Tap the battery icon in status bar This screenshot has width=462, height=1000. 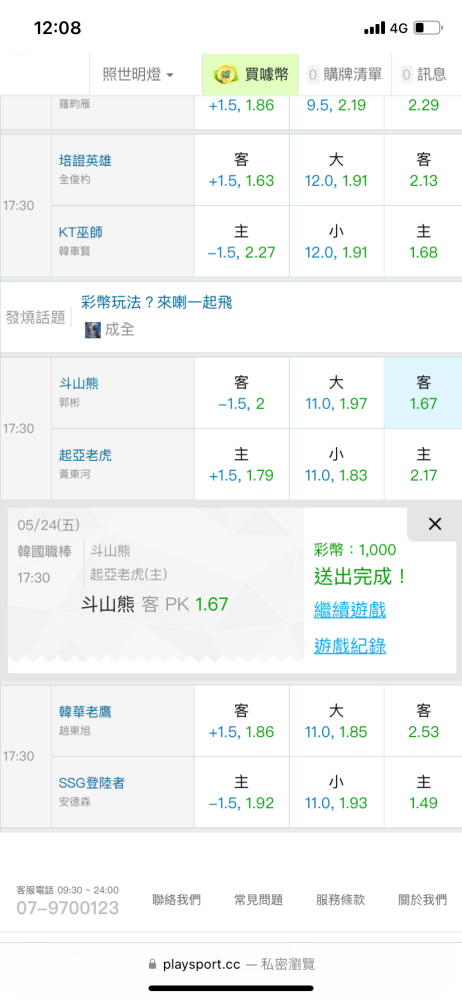[x=428, y=28]
